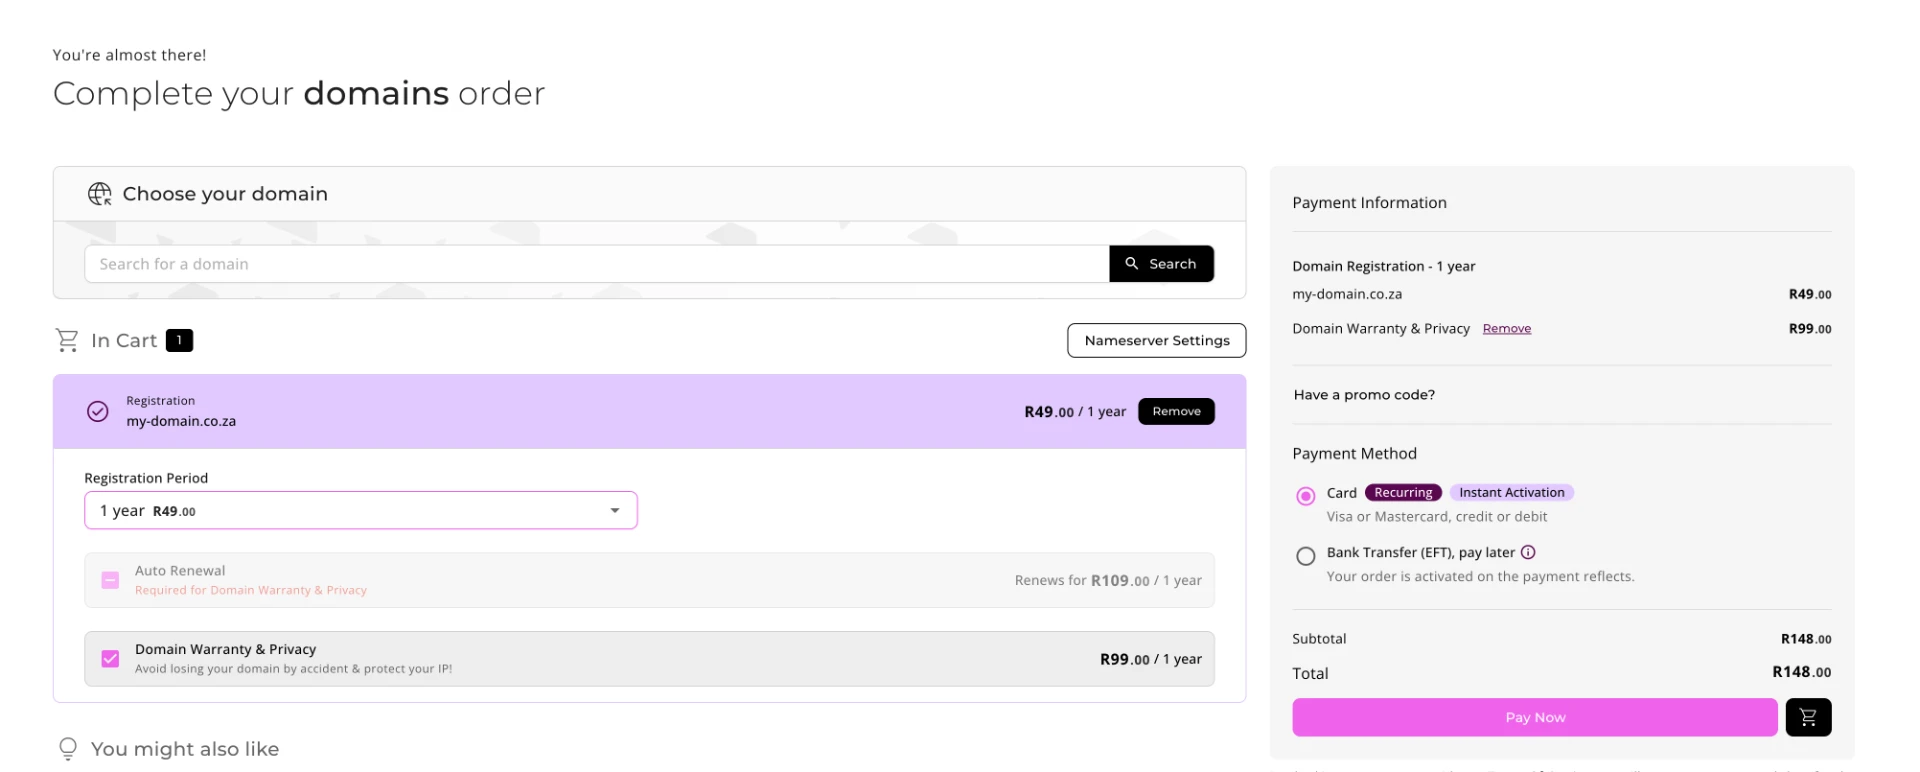
Task: Click the circled checkmark icon for my-domain.co.za
Action: [98, 411]
